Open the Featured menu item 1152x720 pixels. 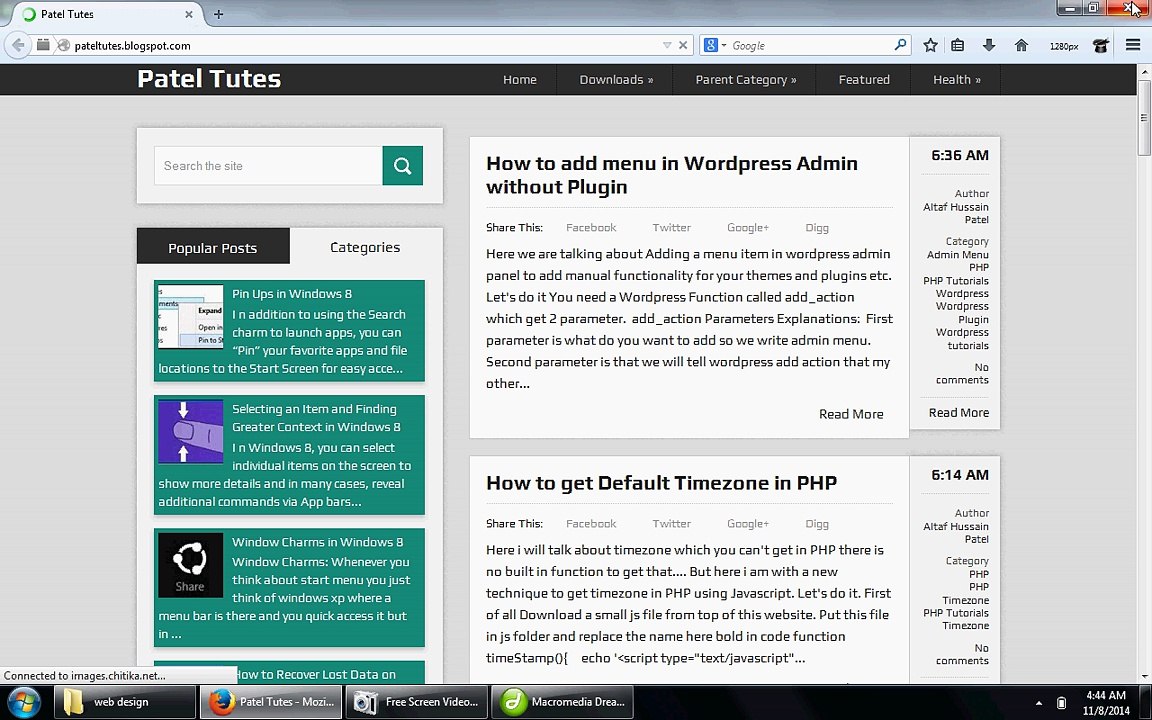coord(864,79)
